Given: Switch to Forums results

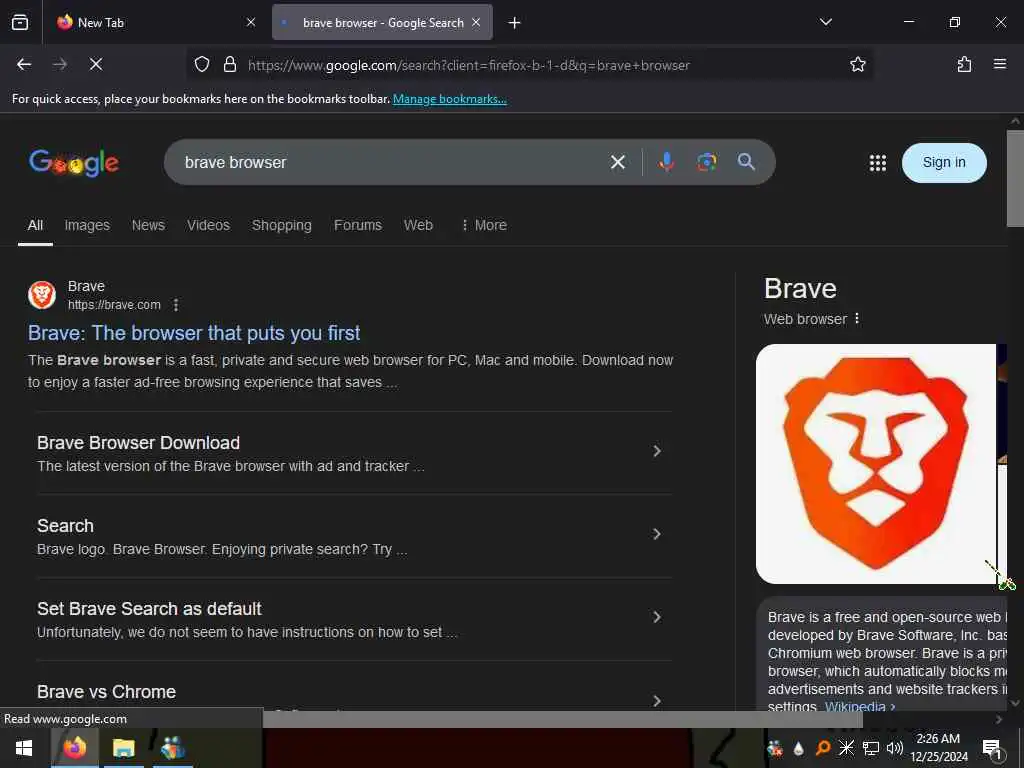Looking at the screenshot, I should tap(358, 225).
